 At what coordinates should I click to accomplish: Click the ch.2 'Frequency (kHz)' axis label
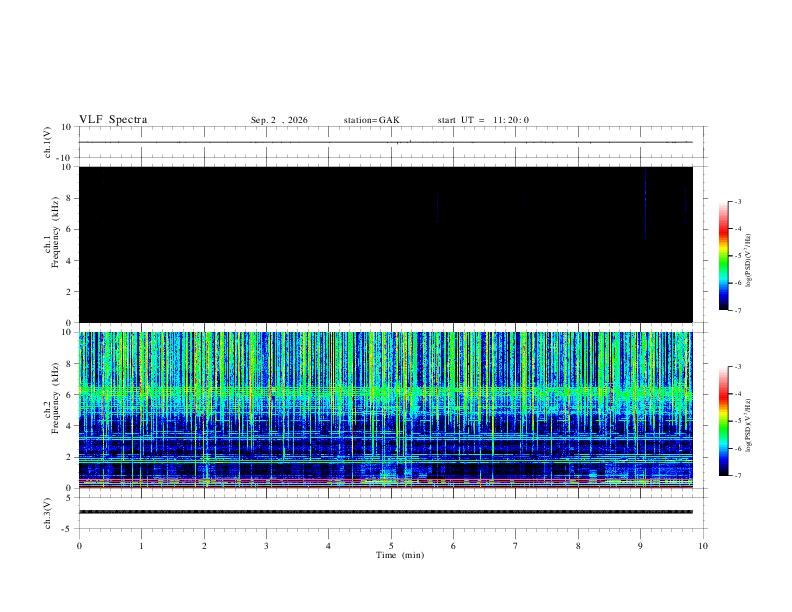(x=56, y=398)
